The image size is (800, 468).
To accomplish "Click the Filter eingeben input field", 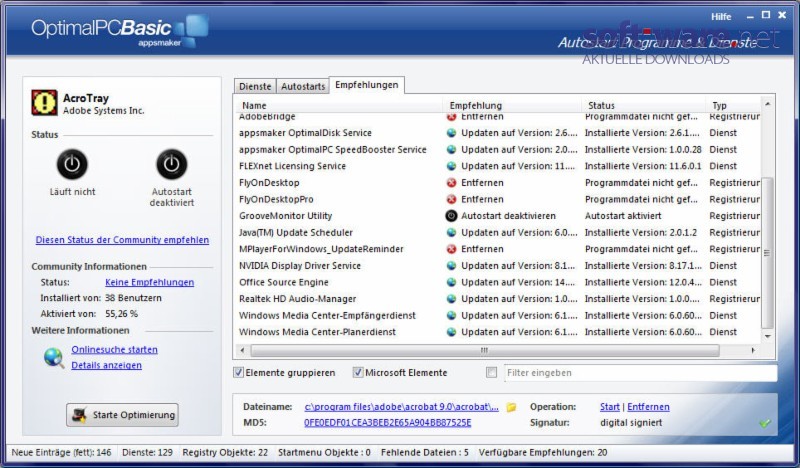I will point(641,373).
